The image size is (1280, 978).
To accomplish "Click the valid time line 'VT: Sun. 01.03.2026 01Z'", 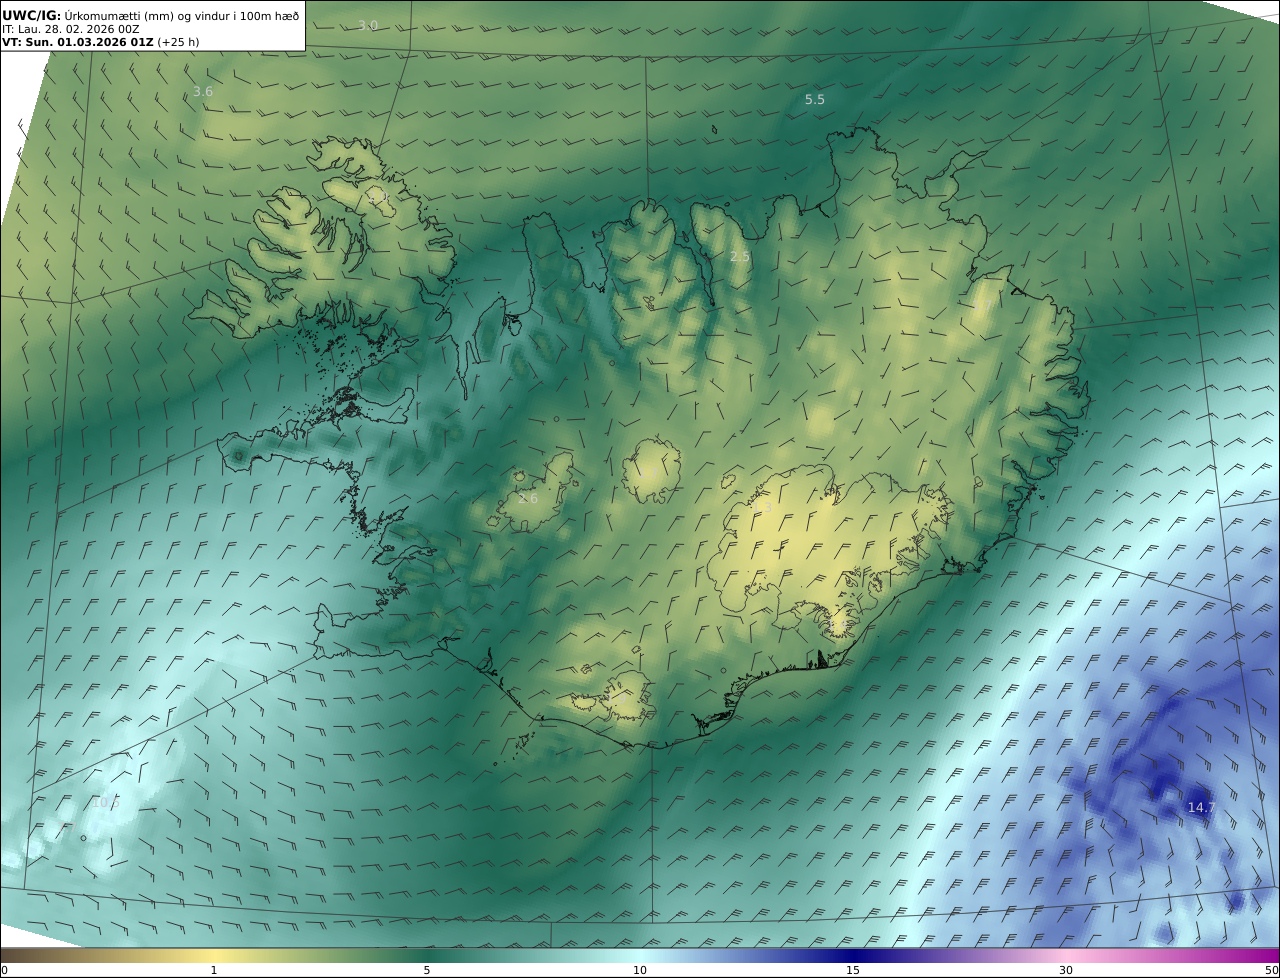I will click(x=78, y=43).
